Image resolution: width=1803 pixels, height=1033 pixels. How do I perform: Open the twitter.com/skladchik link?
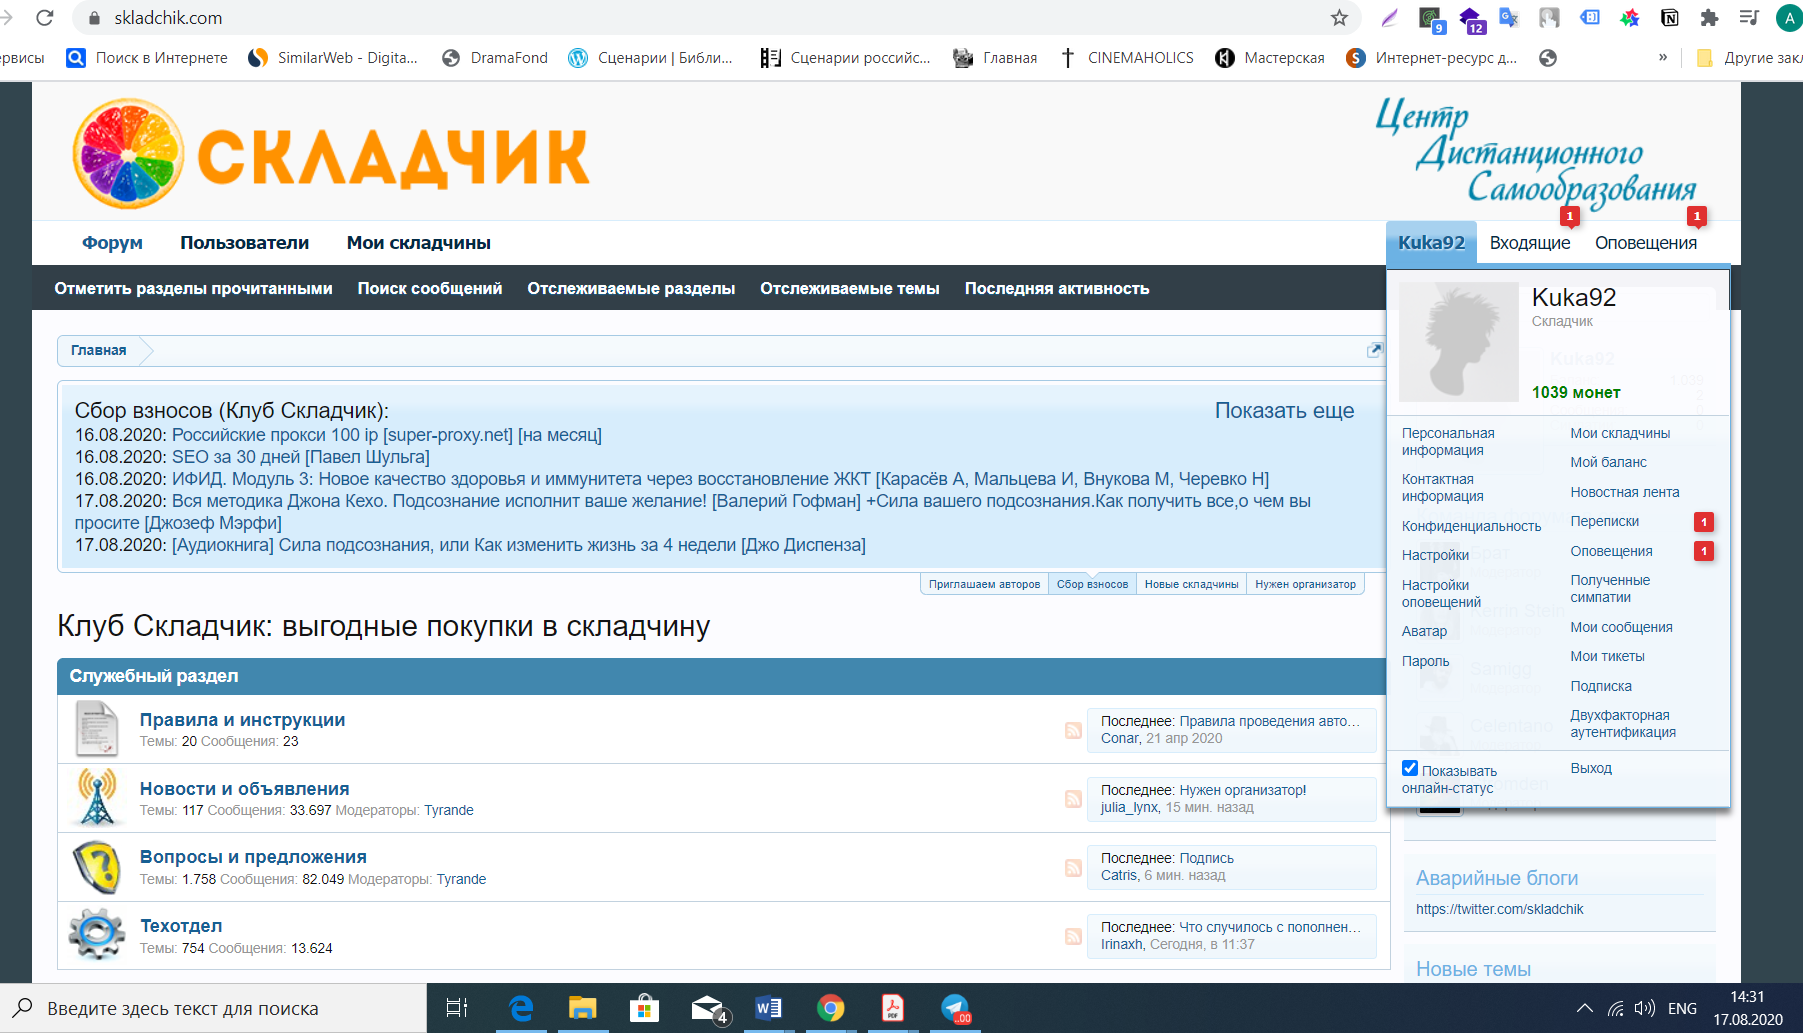(1499, 909)
